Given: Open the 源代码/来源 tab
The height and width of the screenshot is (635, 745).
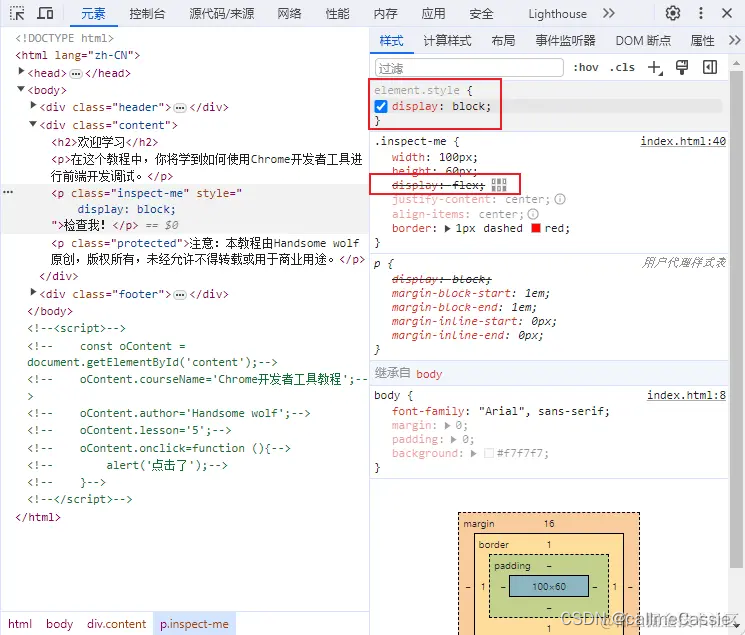Looking at the screenshot, I should (x=222, y=14).
